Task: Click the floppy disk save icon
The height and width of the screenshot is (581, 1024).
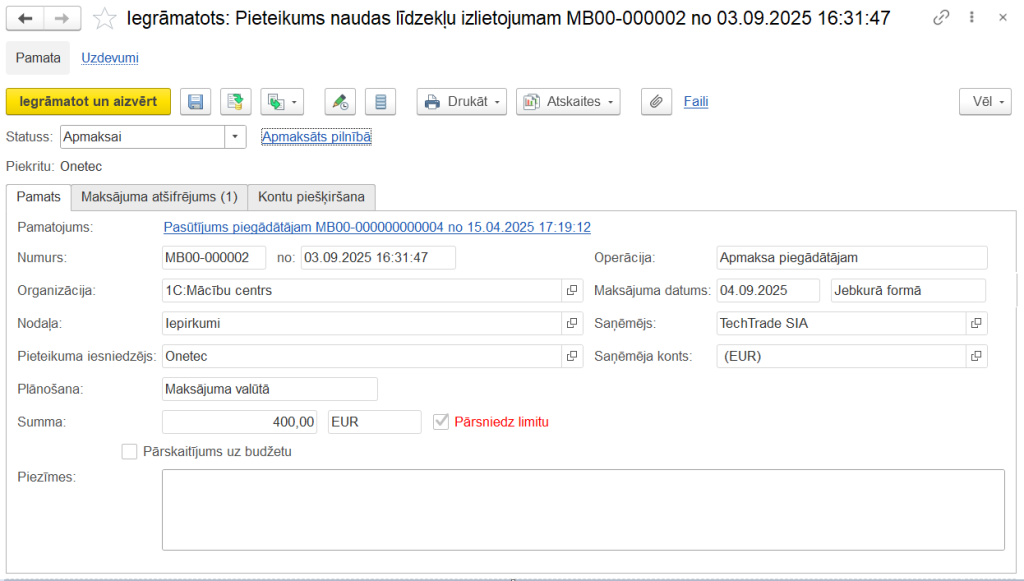Action: coord(196,101)
